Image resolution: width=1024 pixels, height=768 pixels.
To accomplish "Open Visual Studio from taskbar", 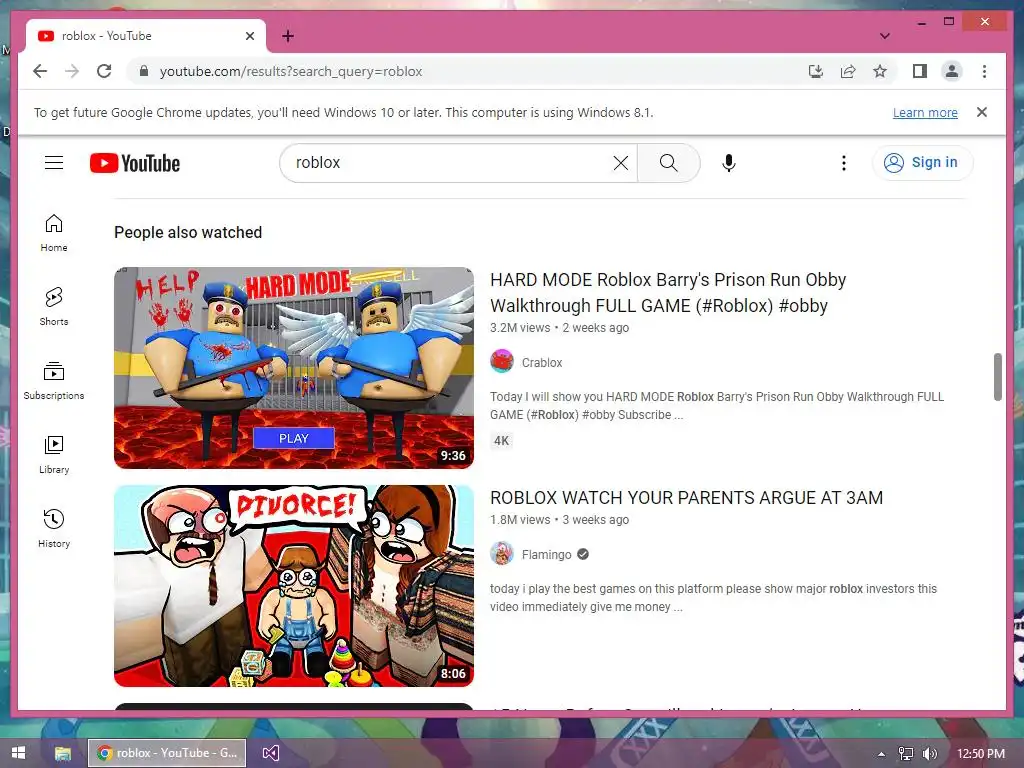I will click(x=270, y=753).
